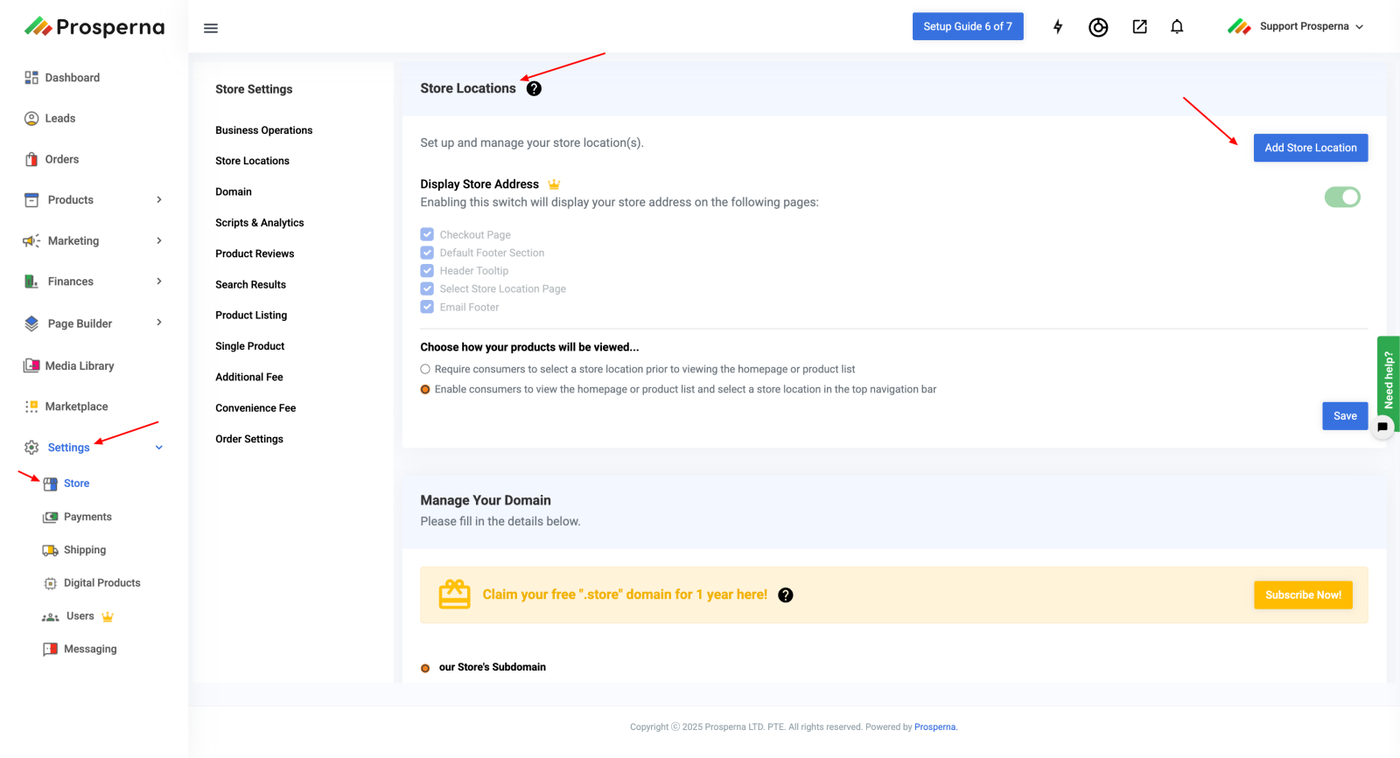The height and width of the screenshot is (758, 1400).
Task: Select 'Require consumers to select a store location' option
Action: tap(426, 369)
